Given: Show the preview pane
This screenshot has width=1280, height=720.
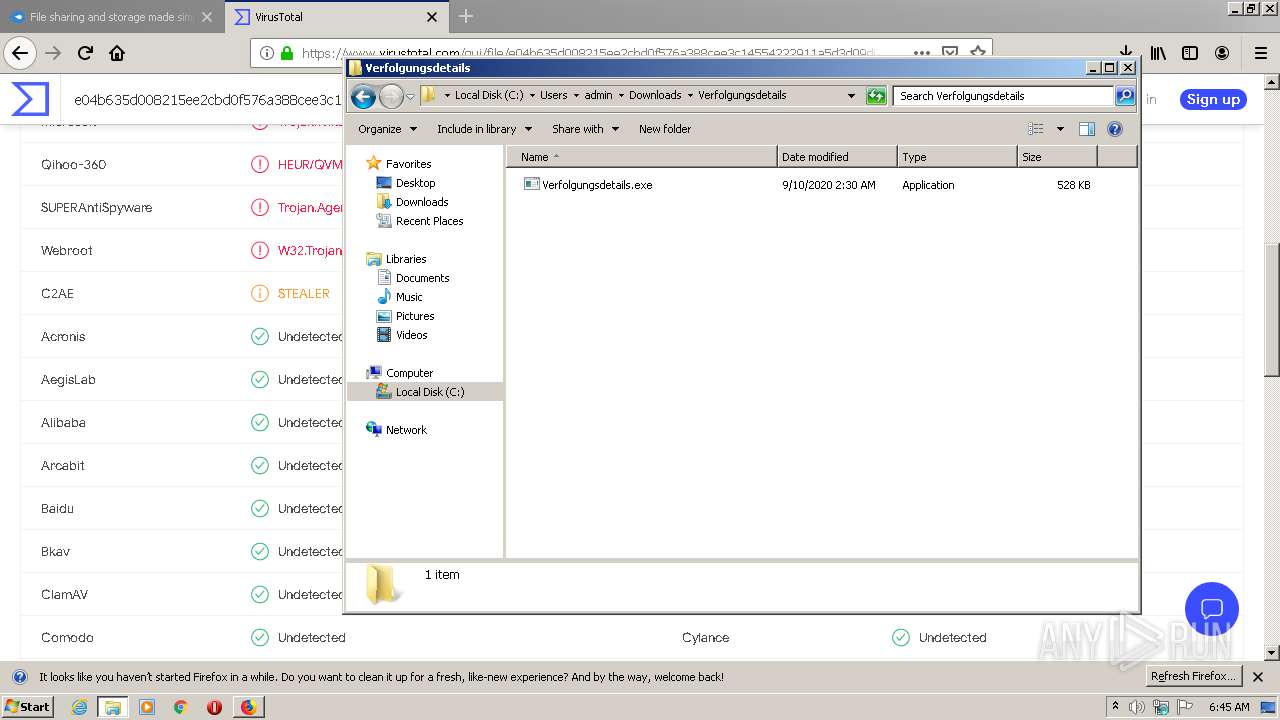Looking at the screenshot, I should tap(1087, 129).
